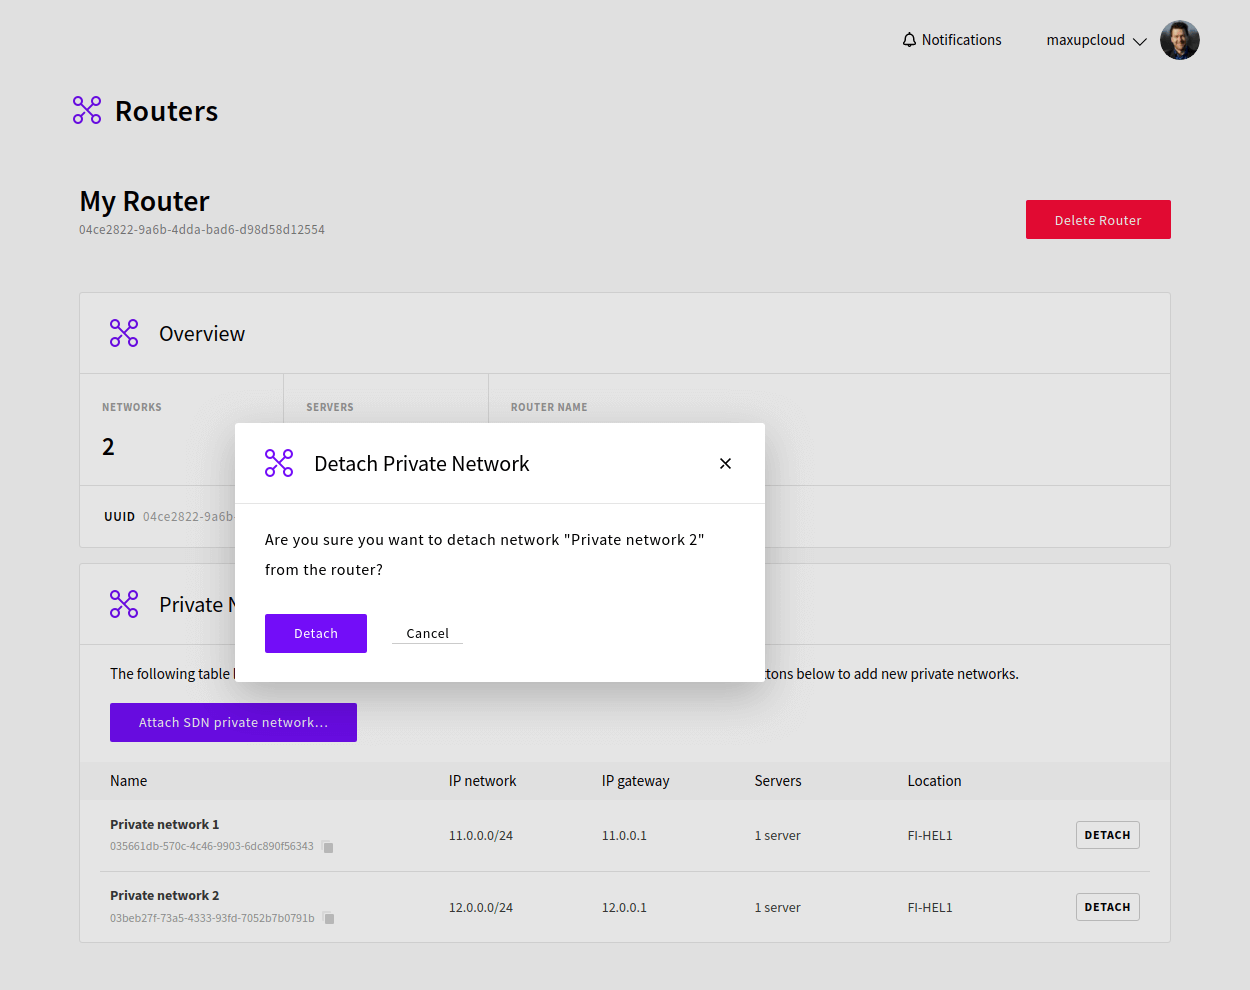Click FI-HEL1 in Private network 2 row

tap(930, 907)
